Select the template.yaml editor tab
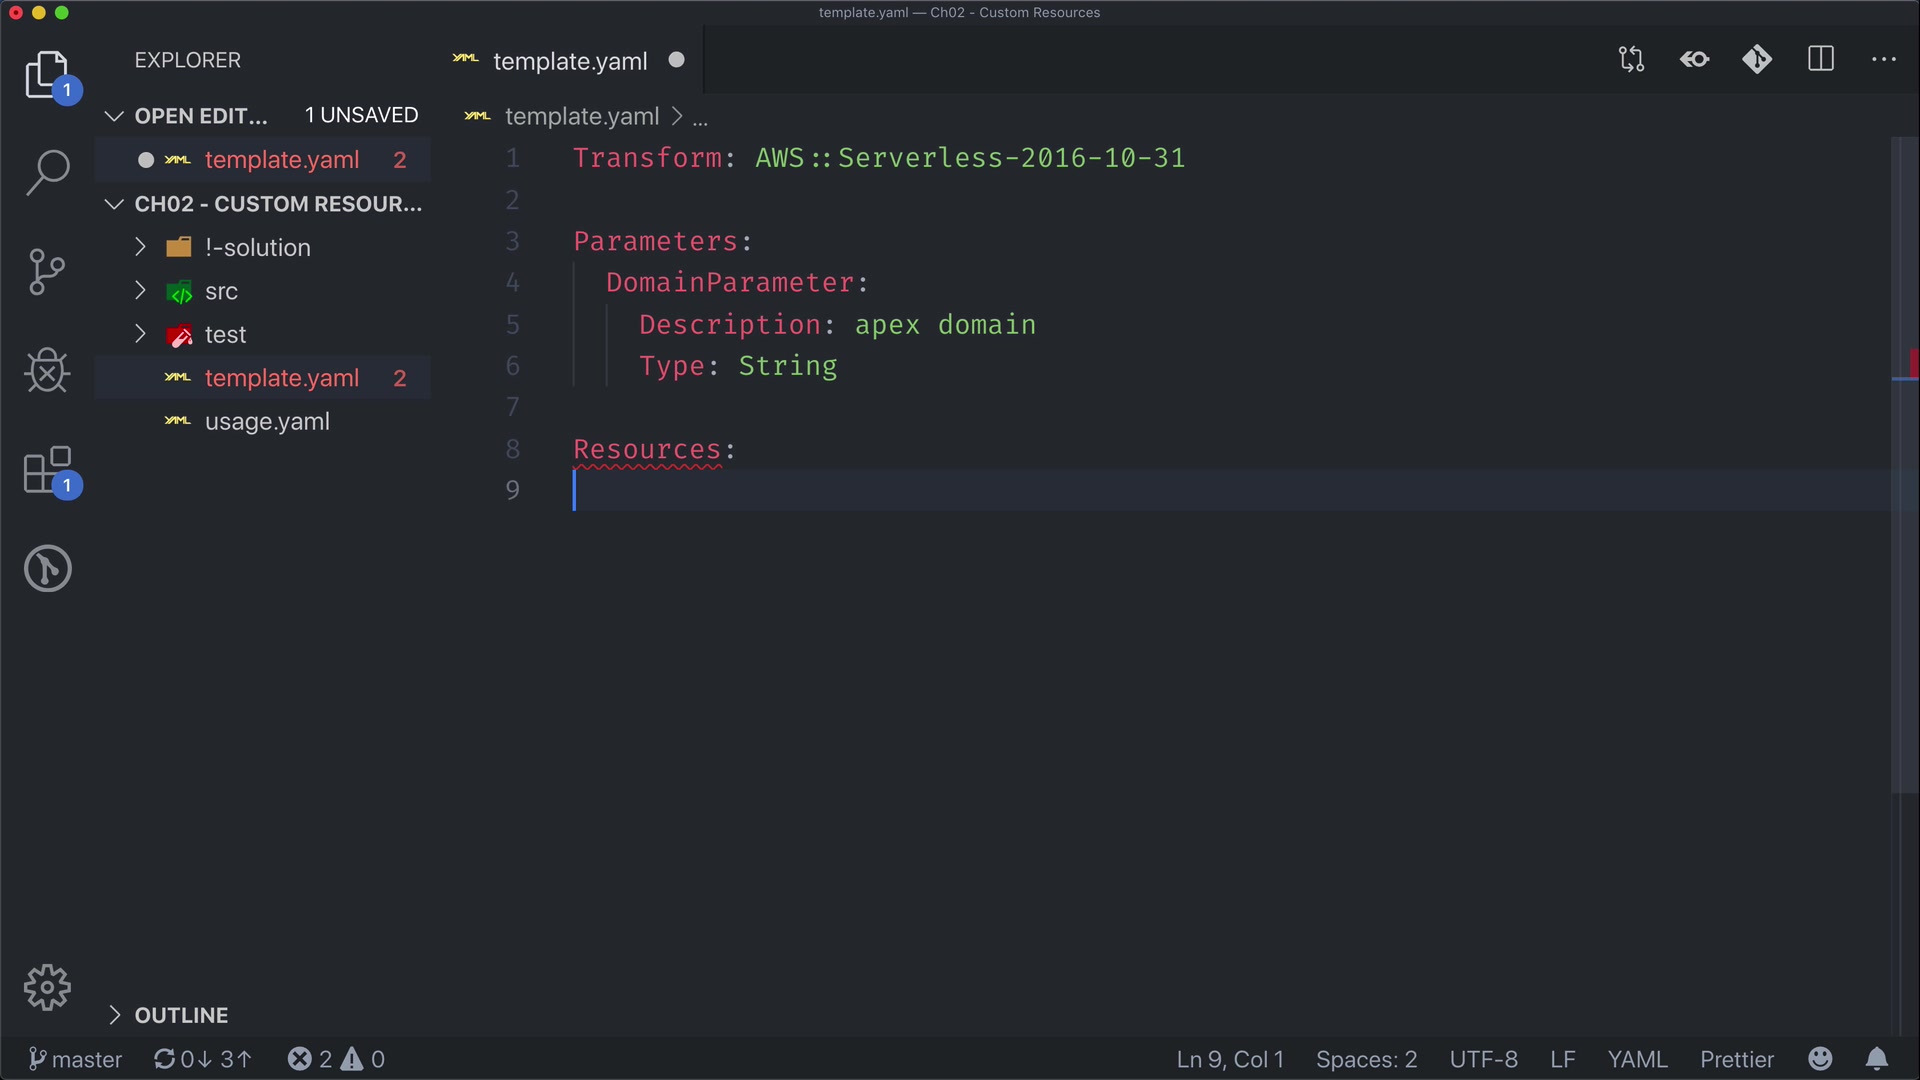The image size is (1920, 1080). point(570,61)
